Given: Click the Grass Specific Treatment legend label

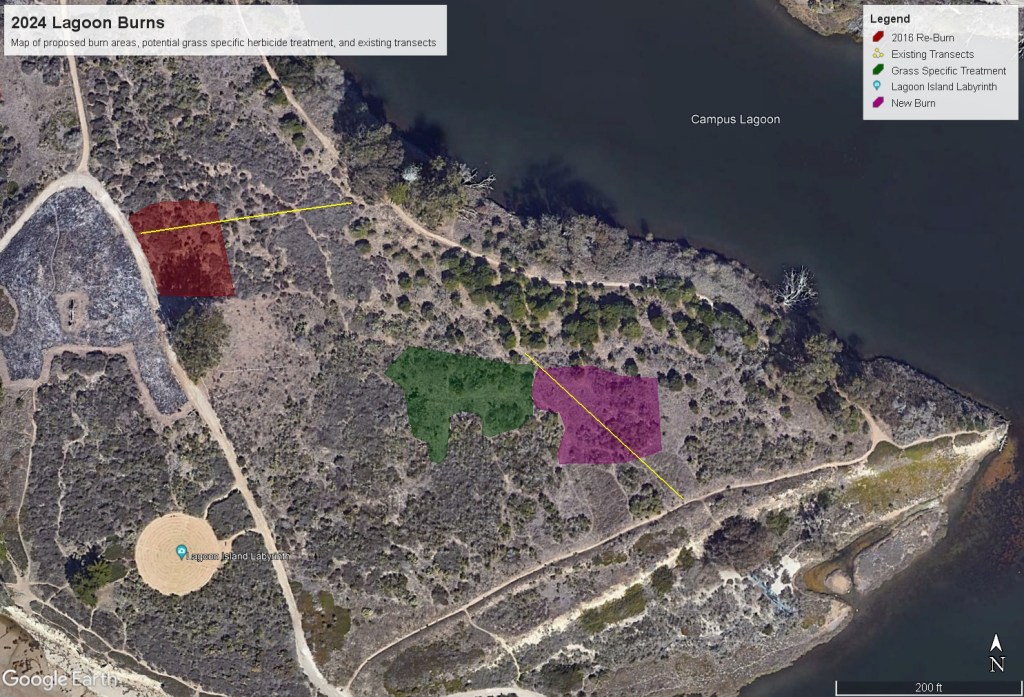Looking at the screenshot, I should [x=948, y=71].
